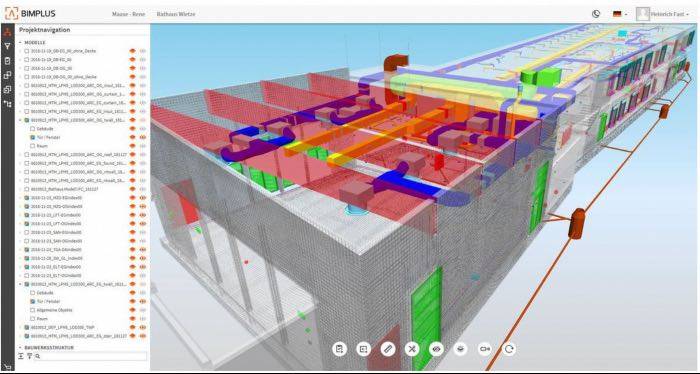The width and height of the screenshot is (700, 374).
Task: Uncheck the LFT-OGIndex00 model checkbox
Action: point(27,224)
